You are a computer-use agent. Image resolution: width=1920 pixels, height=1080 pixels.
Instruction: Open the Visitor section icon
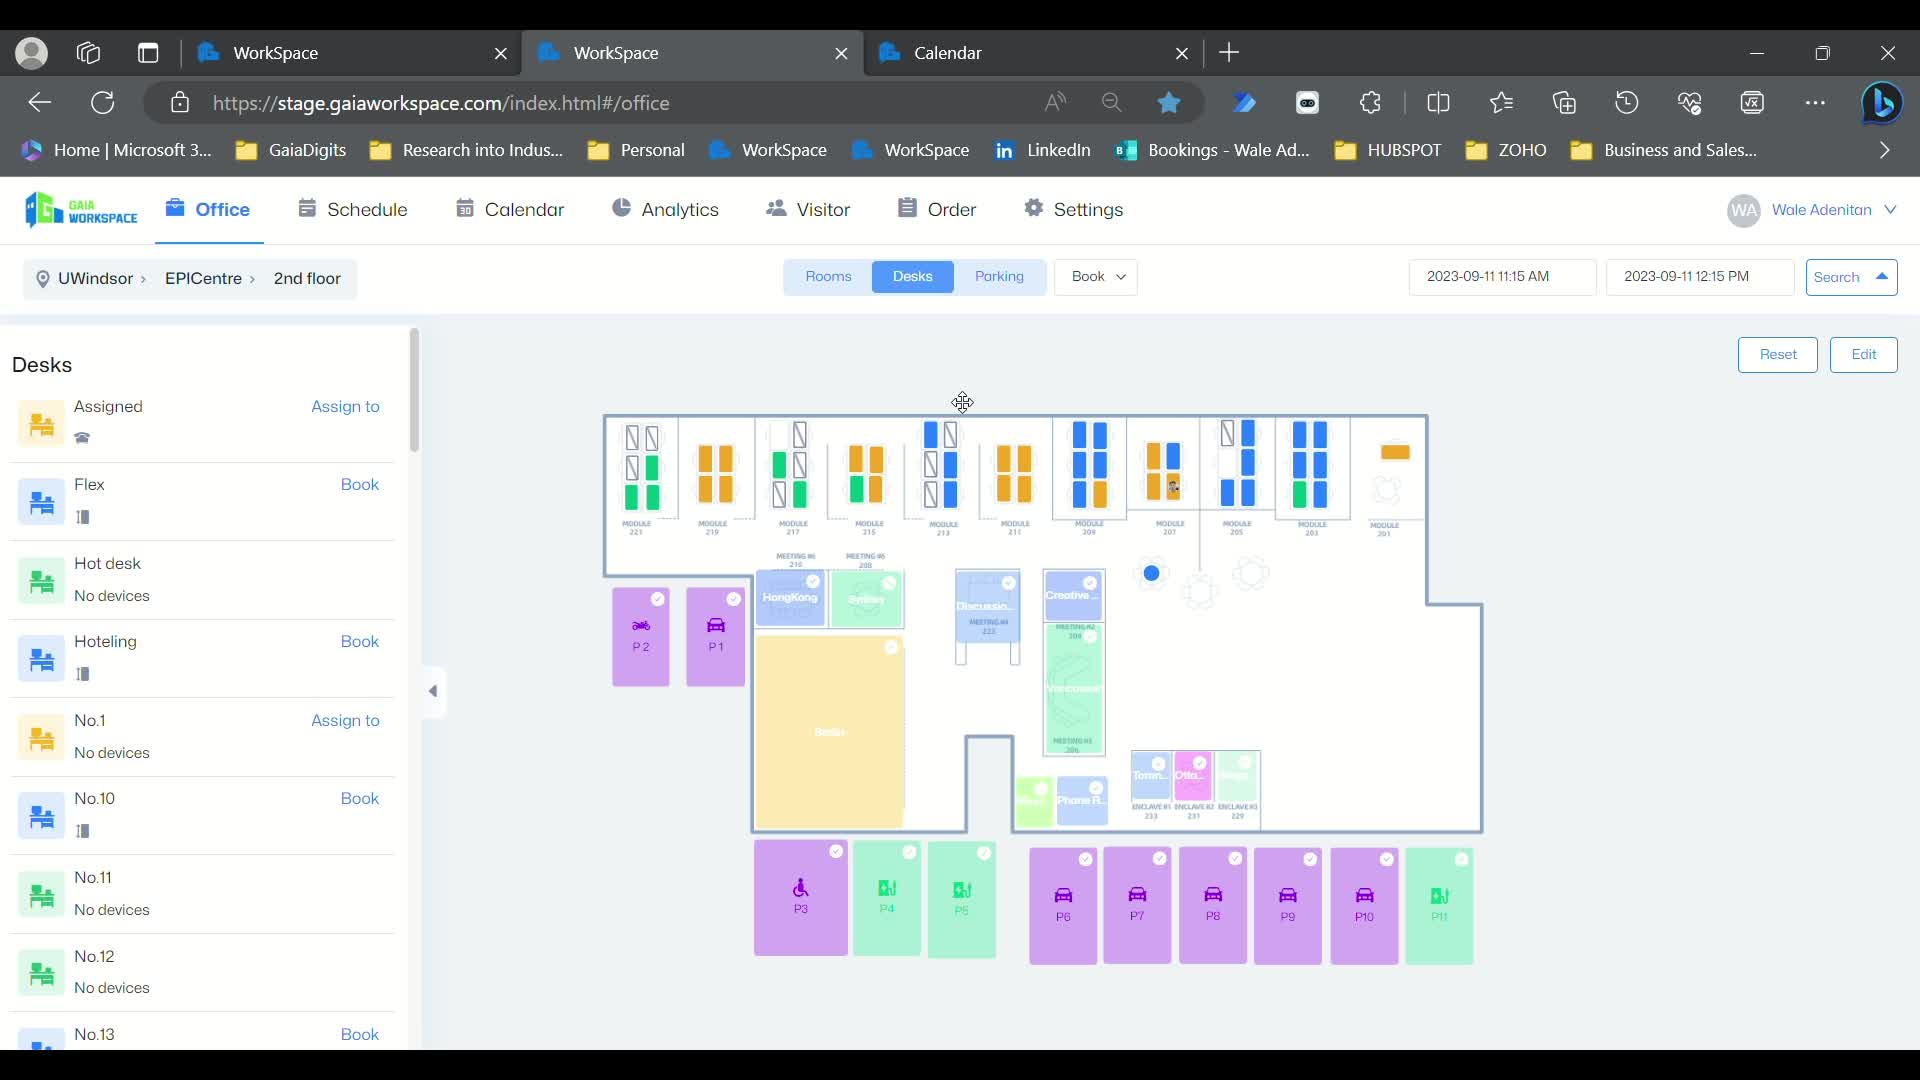pyautogui.click(x=778, y=209)
